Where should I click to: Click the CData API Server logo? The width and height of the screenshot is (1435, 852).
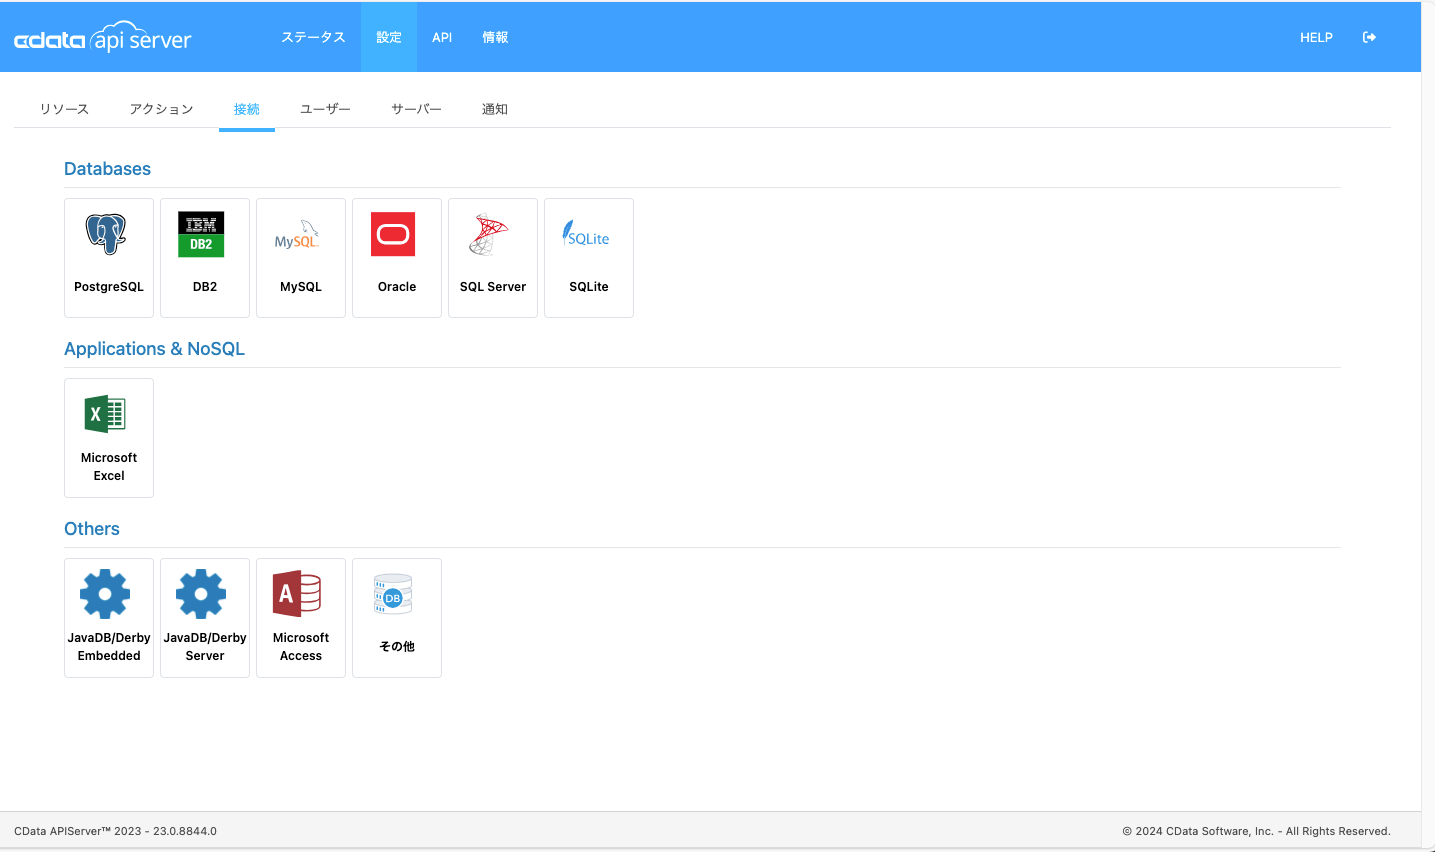click(103, 38)
